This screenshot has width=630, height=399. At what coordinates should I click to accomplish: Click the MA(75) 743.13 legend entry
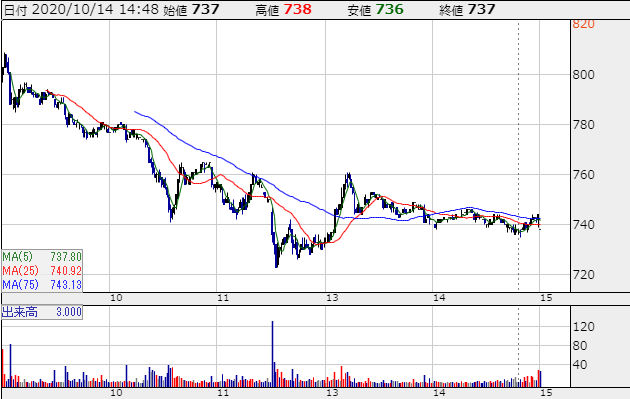coord(42,284)
